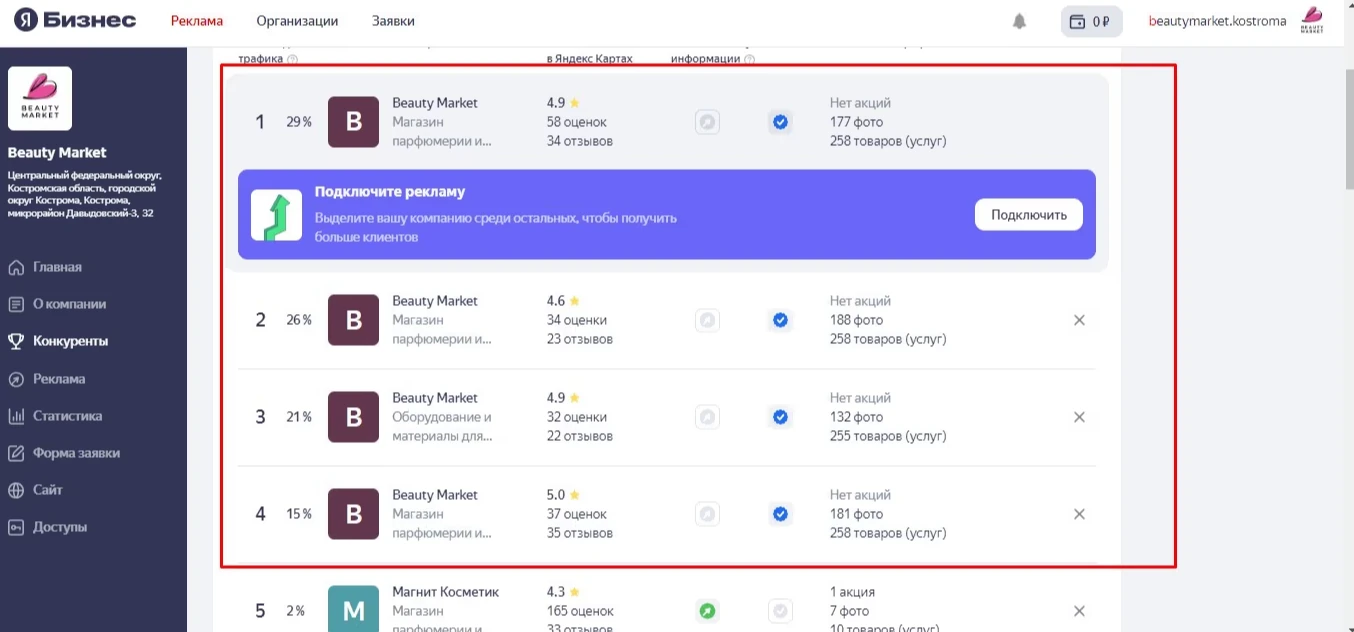Open Beauty Market name in row 2

[x=435, y=301]
